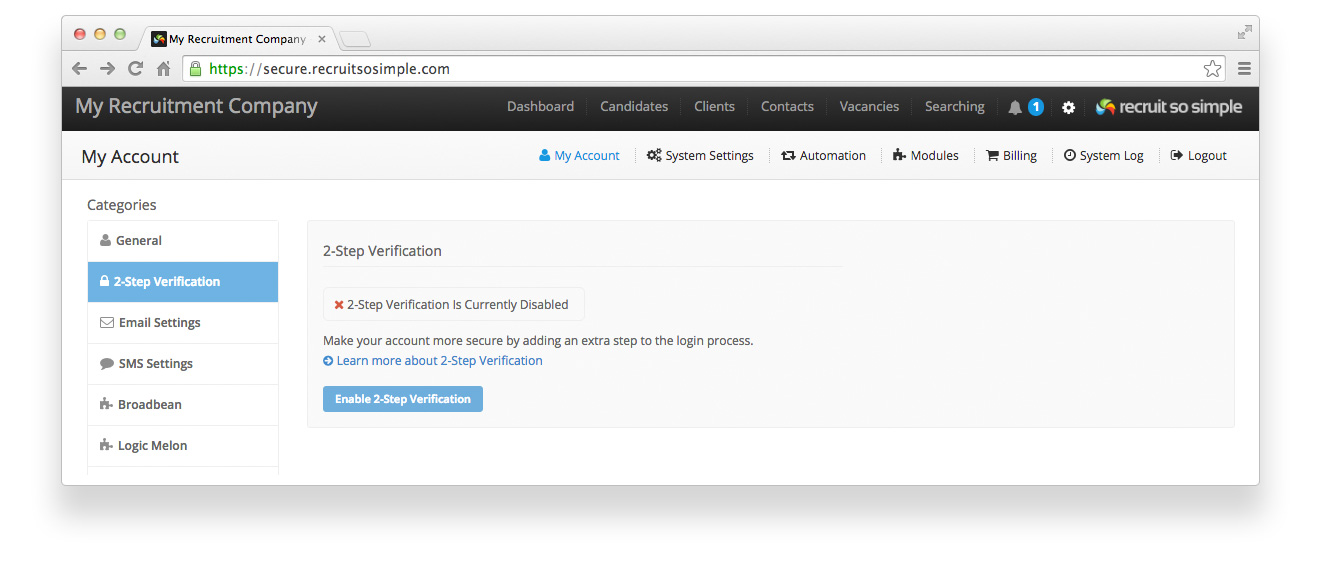The height and width of the screenshot is (562, 1325).
Task: Click the browser back arrow
Action: coord(80,69)
